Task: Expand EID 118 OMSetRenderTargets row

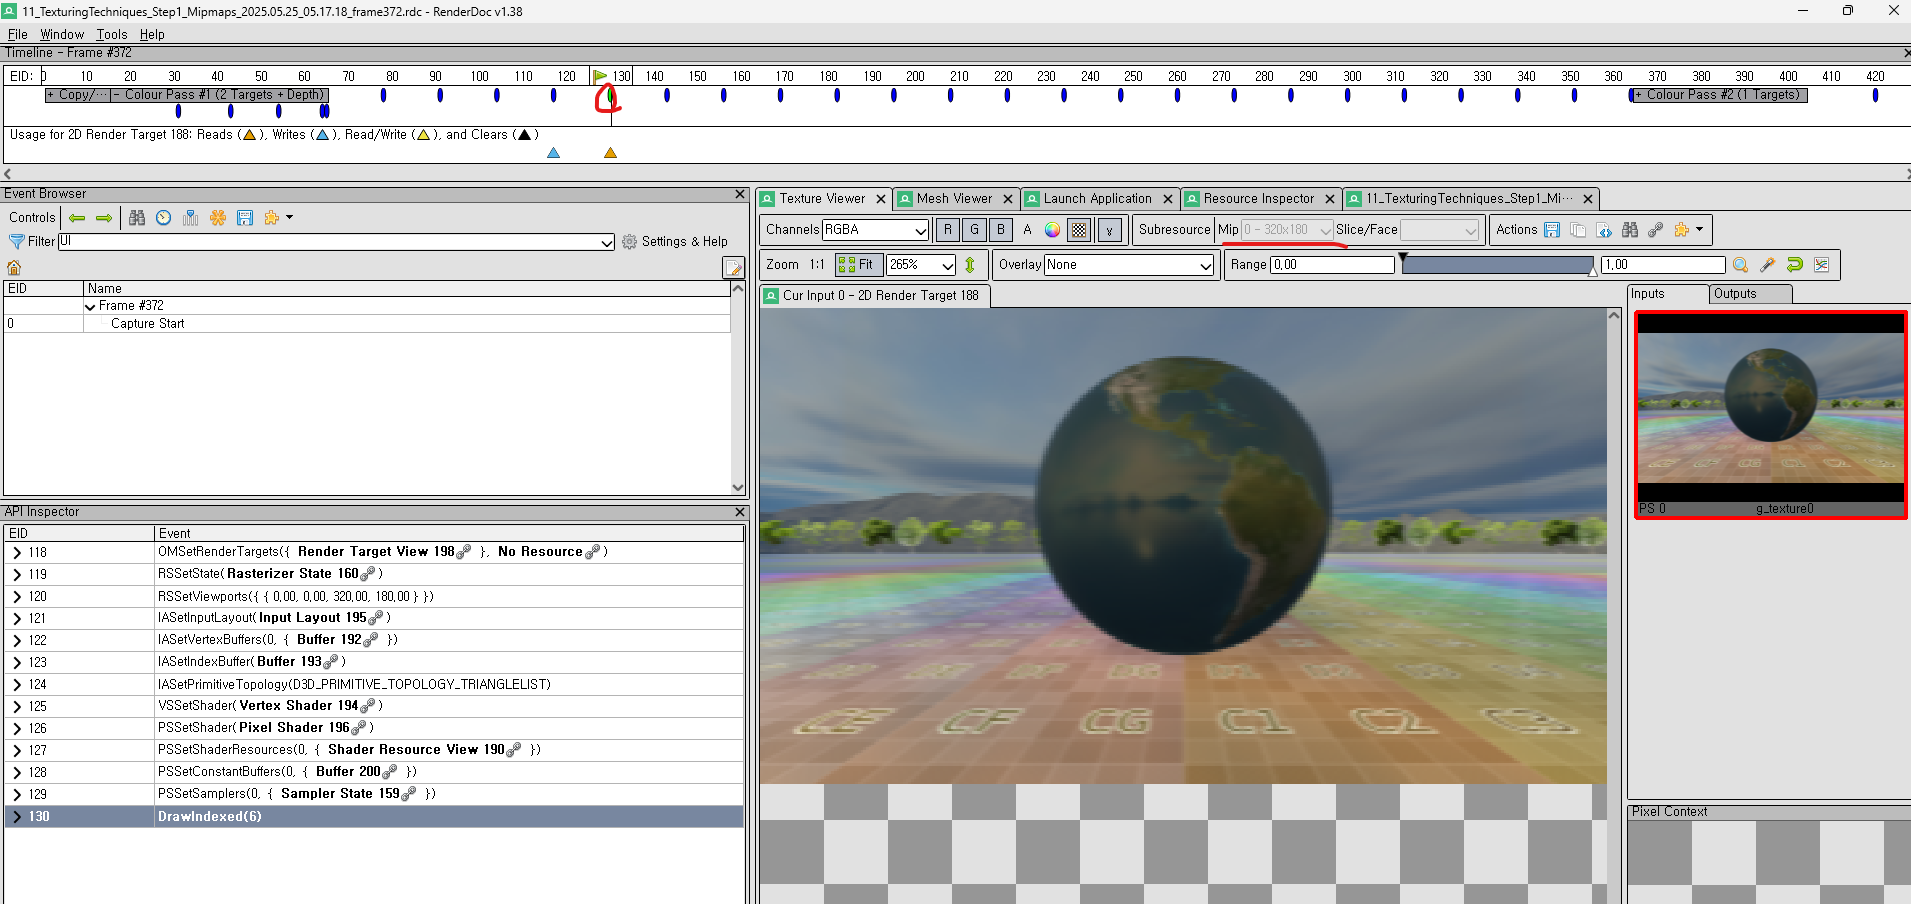Action: point(17,552)
